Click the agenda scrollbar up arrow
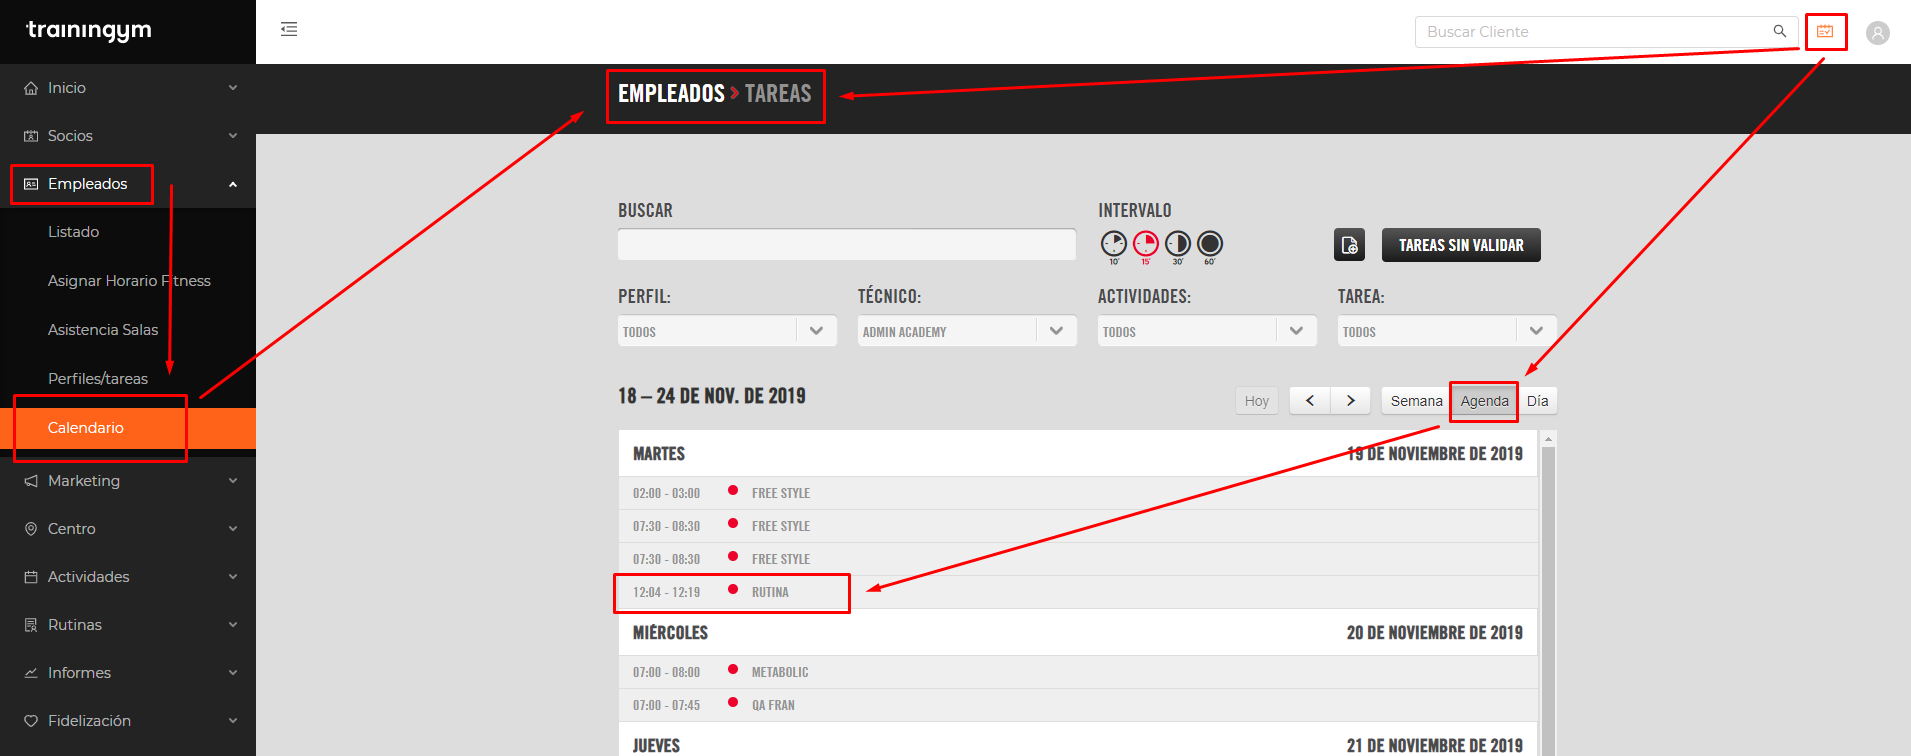Viewport: 1911px width, 756px height. (x=1548, y=439)
